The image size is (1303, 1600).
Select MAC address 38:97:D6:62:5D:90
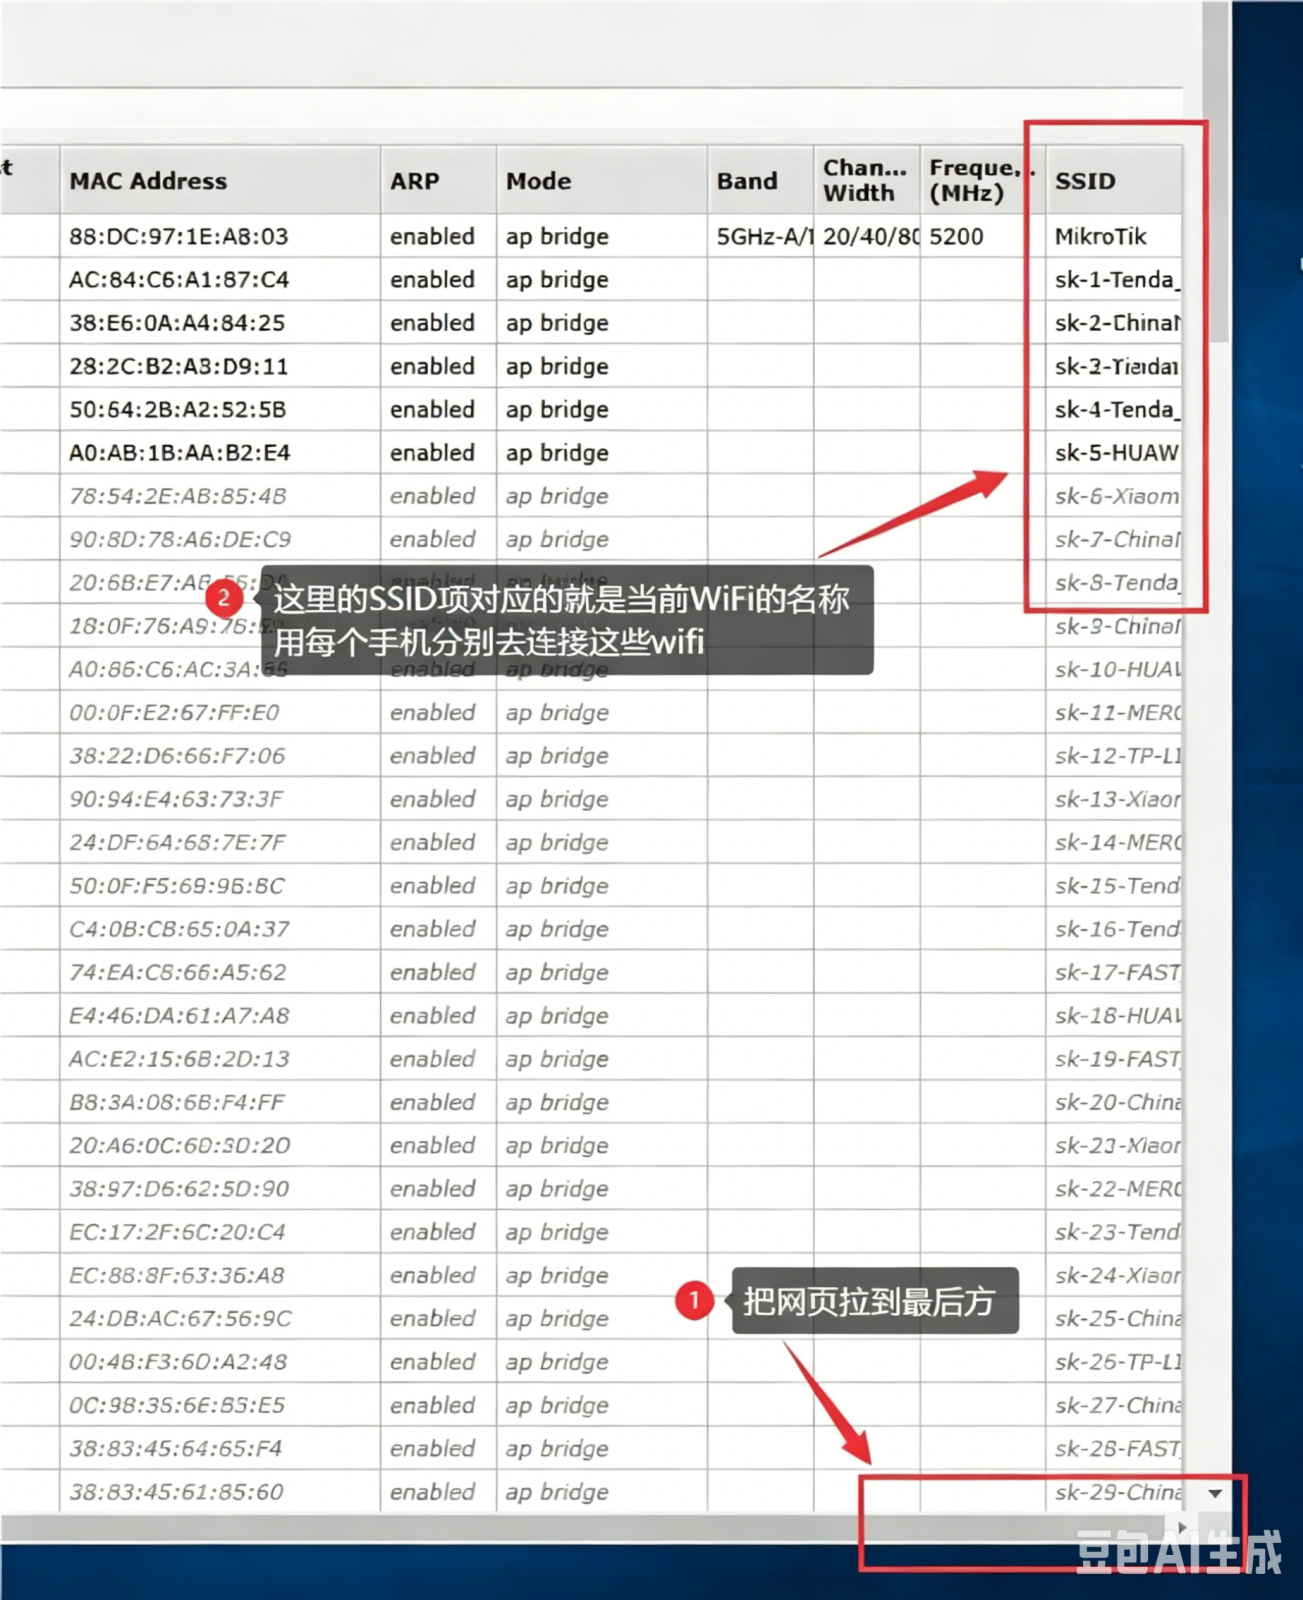coord(179,1190)
